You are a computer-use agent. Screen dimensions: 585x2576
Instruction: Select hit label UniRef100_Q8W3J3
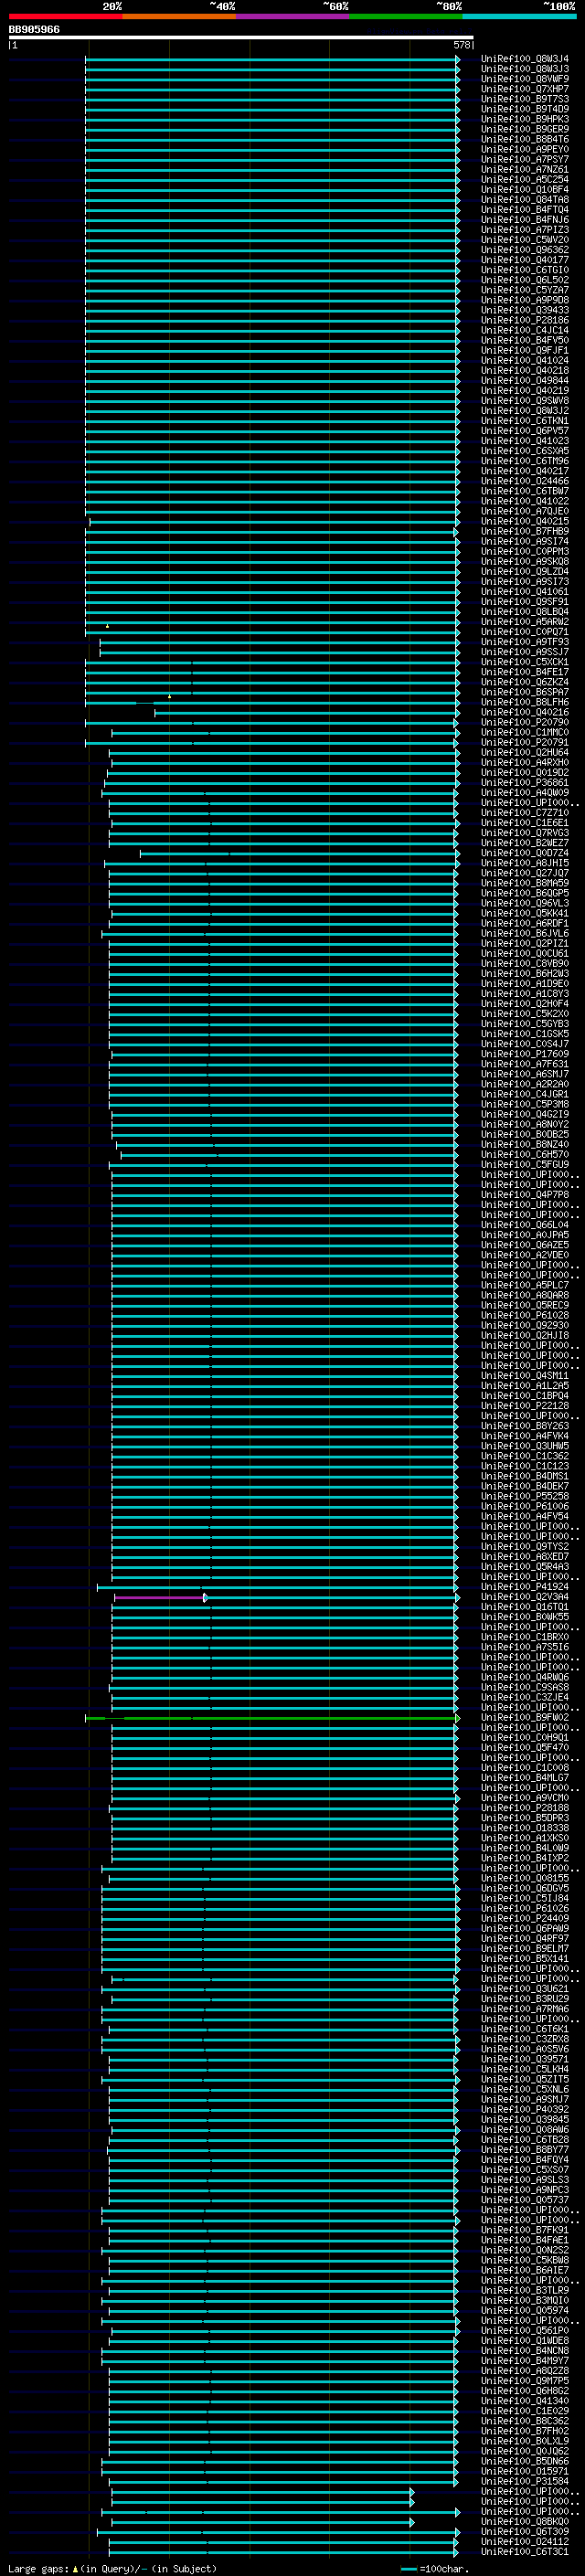coord(525,69)
